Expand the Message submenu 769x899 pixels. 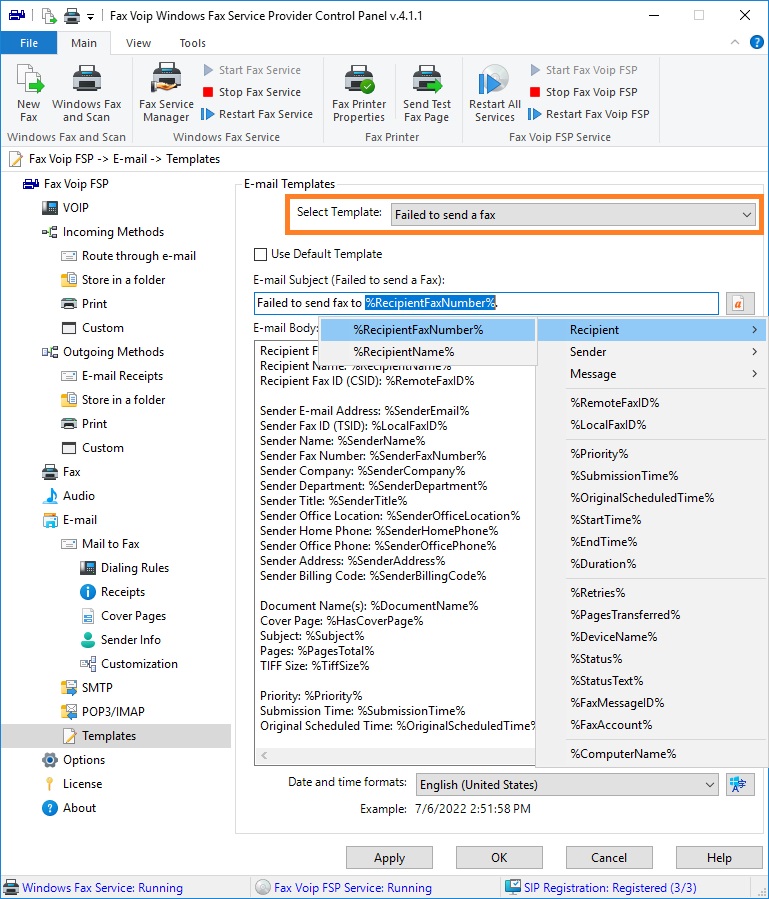(652, 374)
